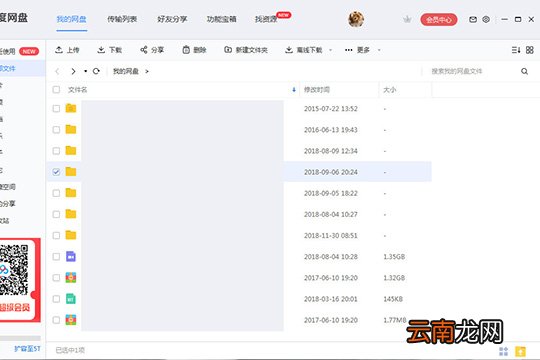The height and width of the screenshot is (360, 540).
Task: Click the 上传 upload button
Action: 67,50
